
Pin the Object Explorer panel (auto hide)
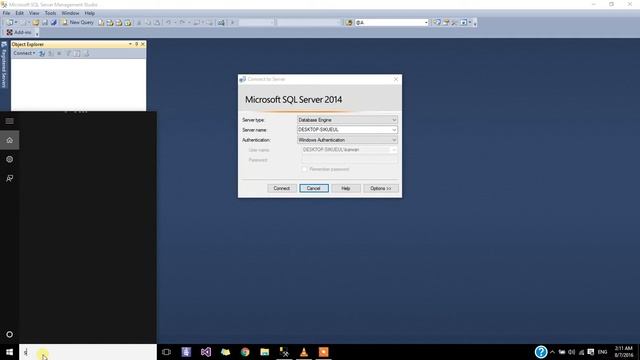[136, 44]
